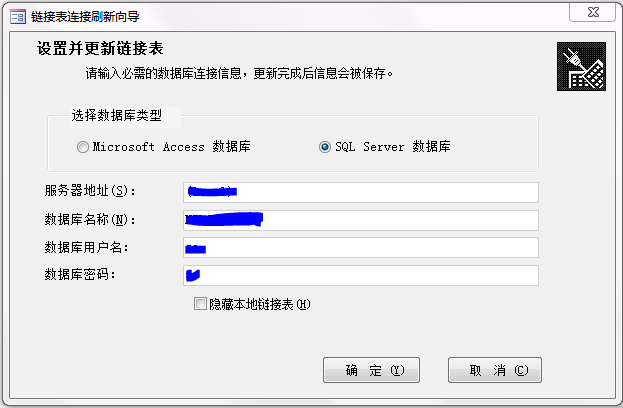Confirm with the 确定 (Y) button
The width and height of the screenshot is (623, 408).
click(371, 370)
